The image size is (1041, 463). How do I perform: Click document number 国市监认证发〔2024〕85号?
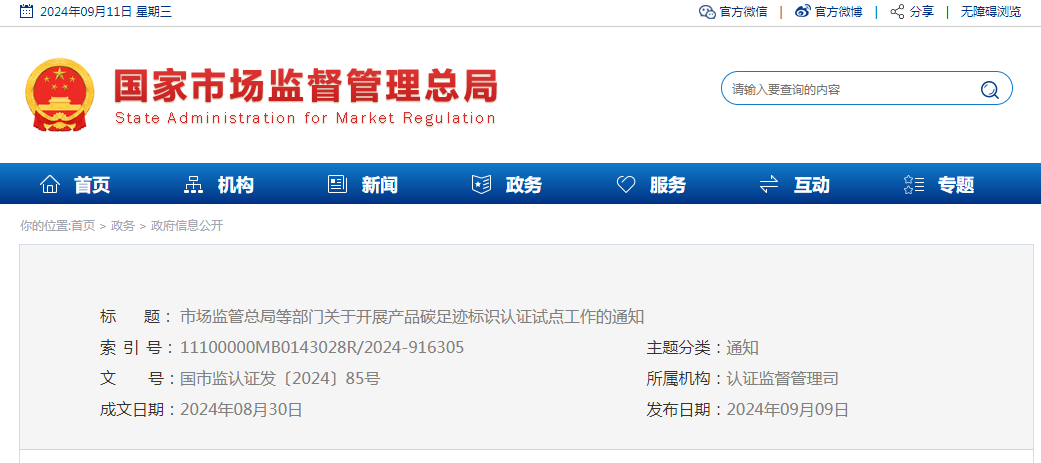coord(280,379)
